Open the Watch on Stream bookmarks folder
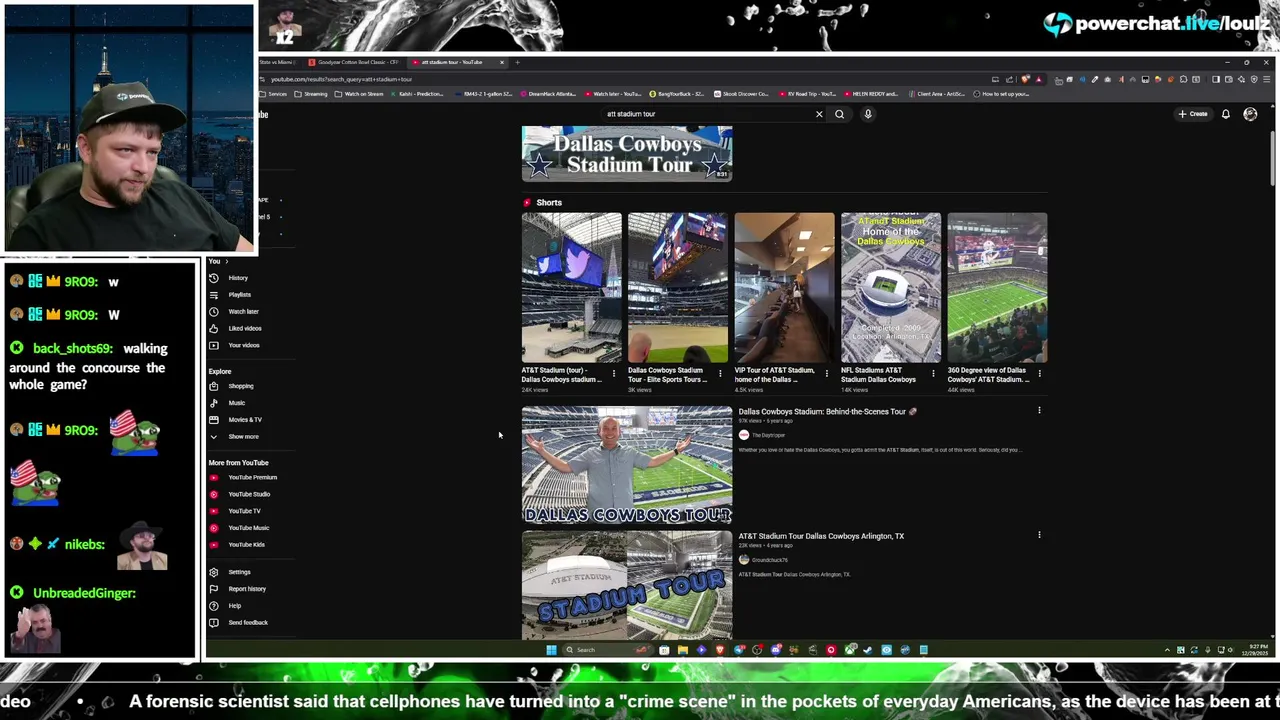The height and width of the screenshot is (720, 1280). pyautogui.click(x=359, y=94)
